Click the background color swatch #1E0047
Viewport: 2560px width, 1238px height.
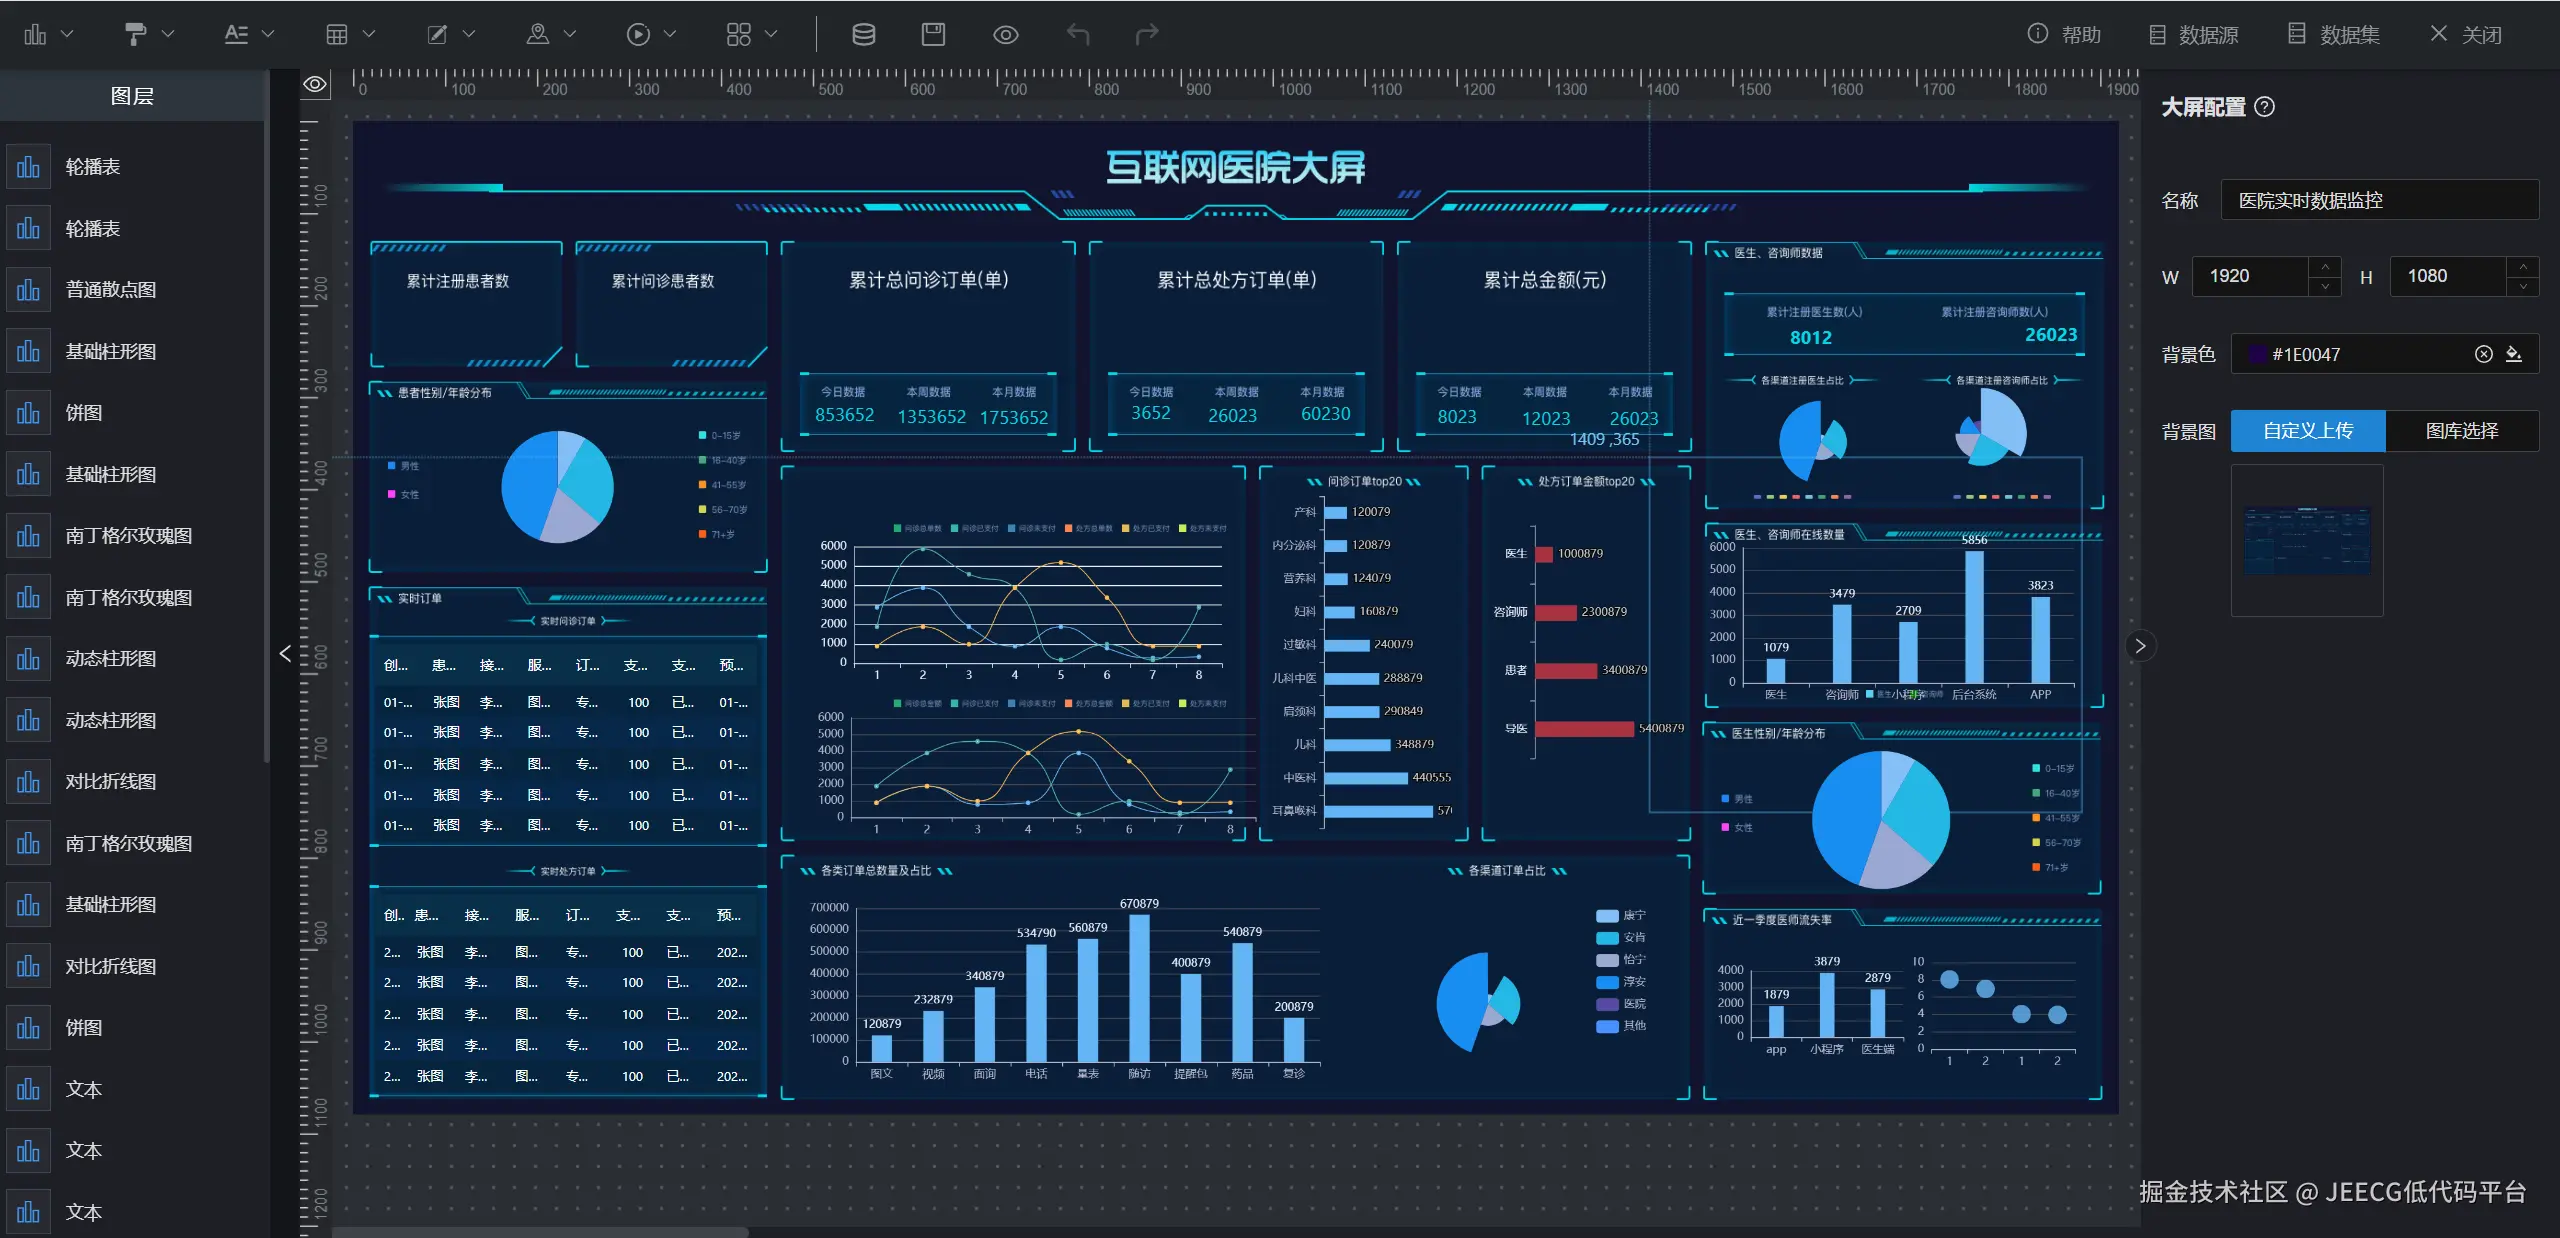tap(2257, 354)
